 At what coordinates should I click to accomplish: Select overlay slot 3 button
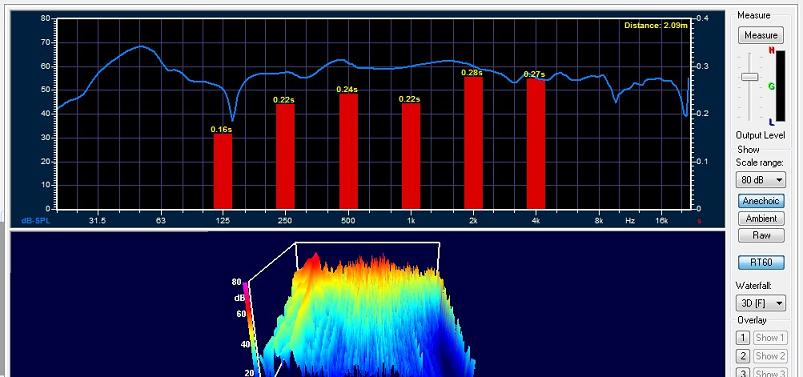[743, 372]
